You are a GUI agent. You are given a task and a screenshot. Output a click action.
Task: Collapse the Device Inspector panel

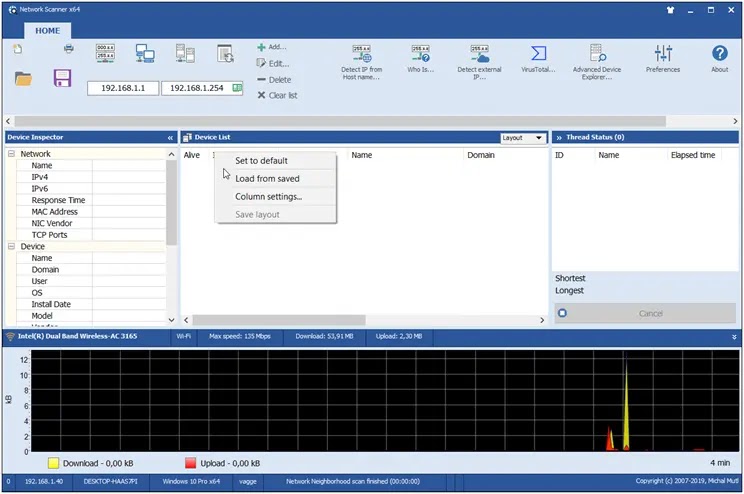pyautogui.click(x=170, y=138)
